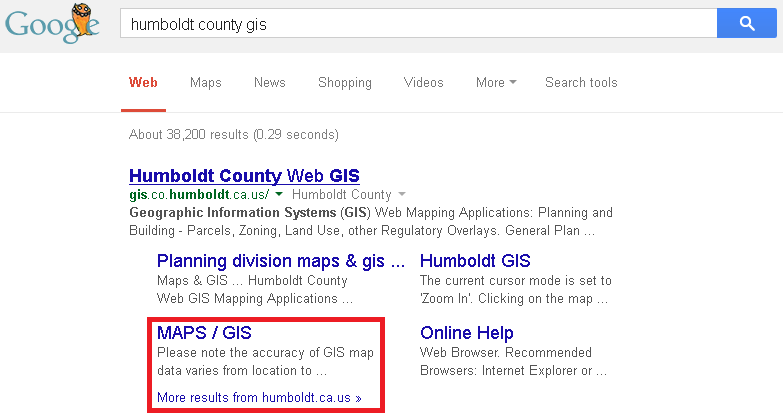
Task: Expand the More dropdown menu
Action: (495, 83)
